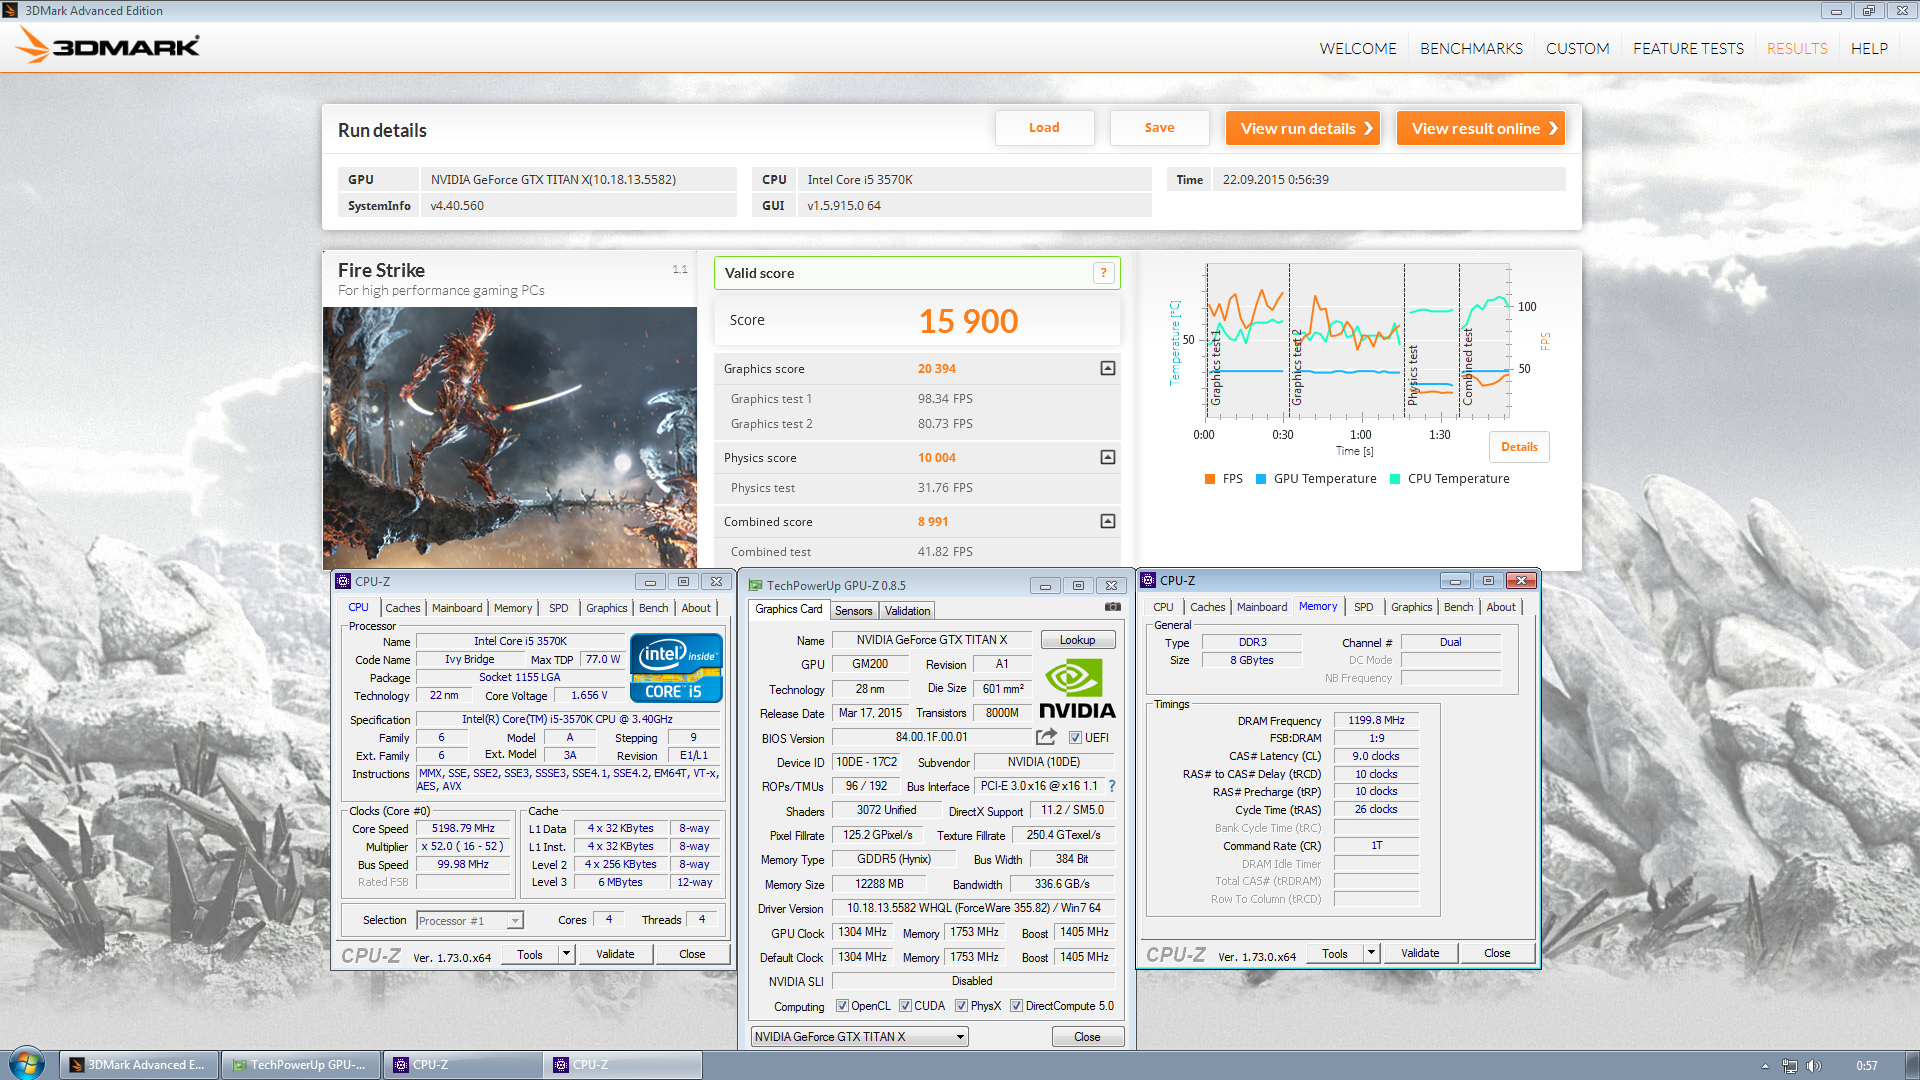Click the Load button in Run details
This screenshot has width=1920, height=1080.
point(1044,128)
